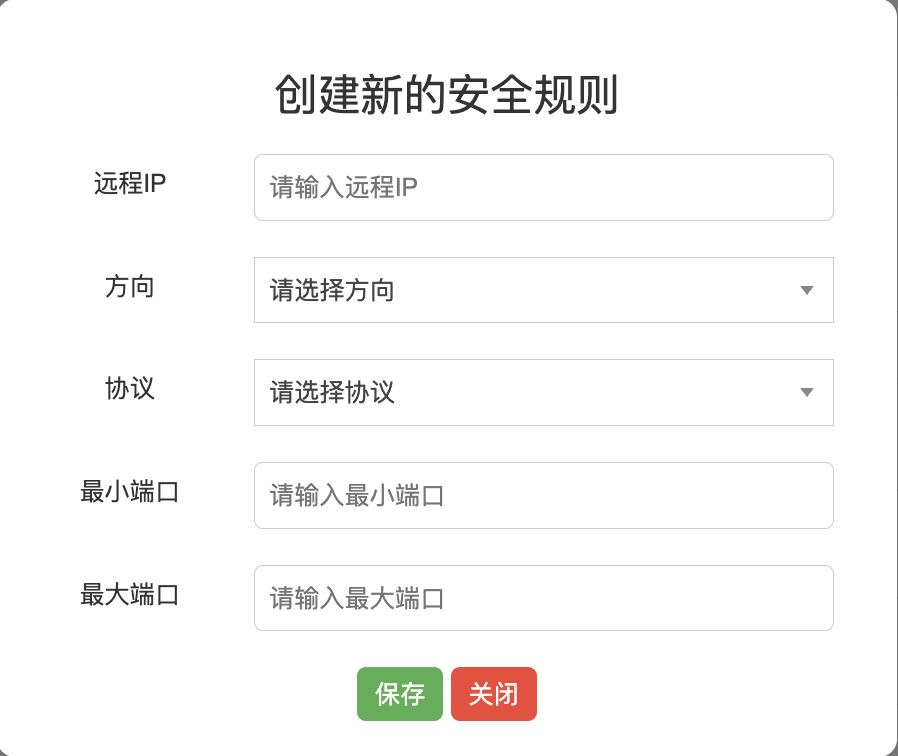Expand the 请选择协议 dropdown
The image size is (898, 756).
pos(543,392)
